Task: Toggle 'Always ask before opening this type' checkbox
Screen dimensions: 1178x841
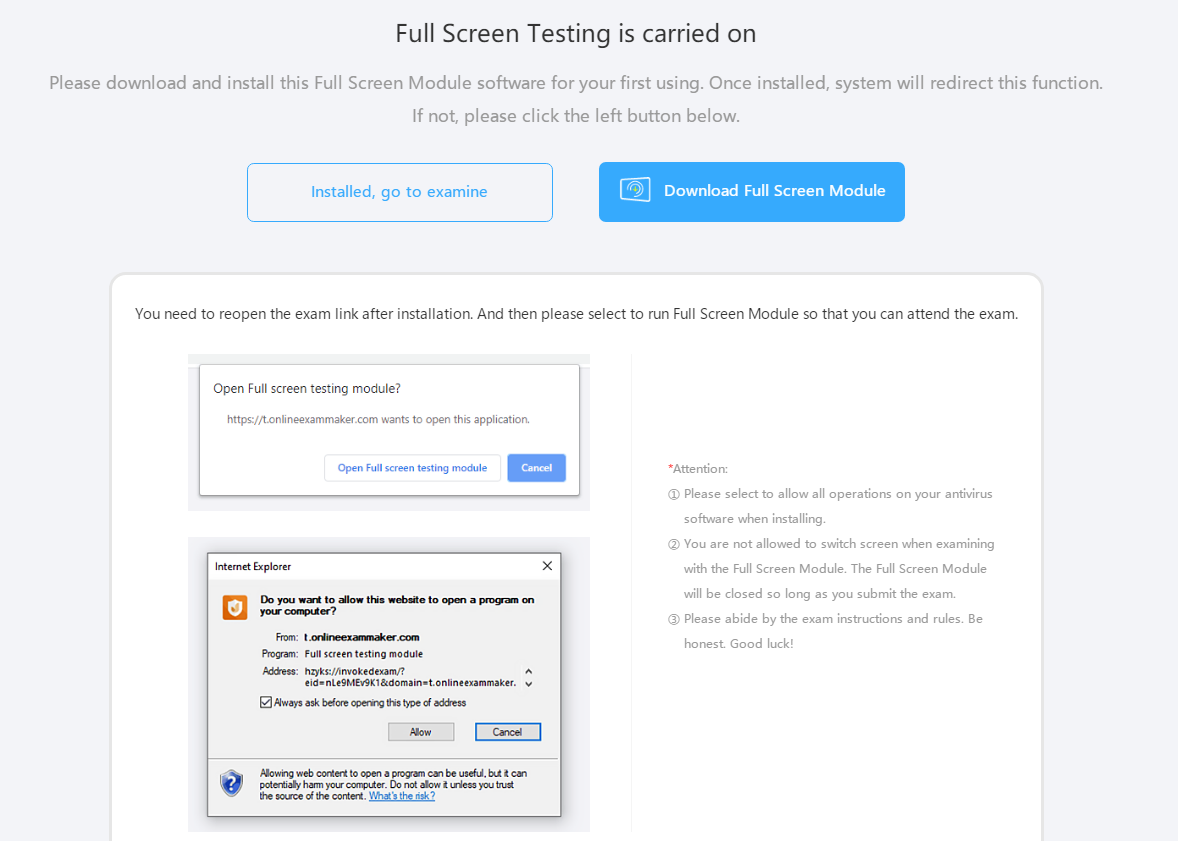Action: [266, 703]
